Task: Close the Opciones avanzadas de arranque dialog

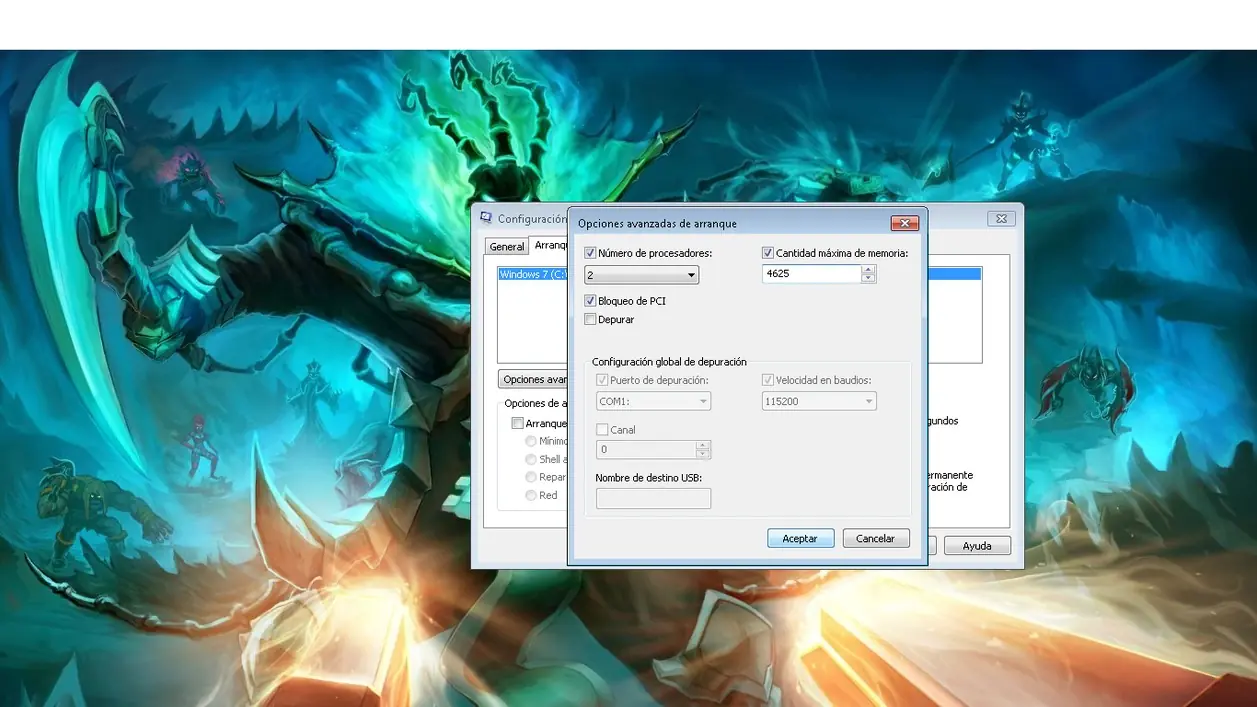Action: click(904, 223)
